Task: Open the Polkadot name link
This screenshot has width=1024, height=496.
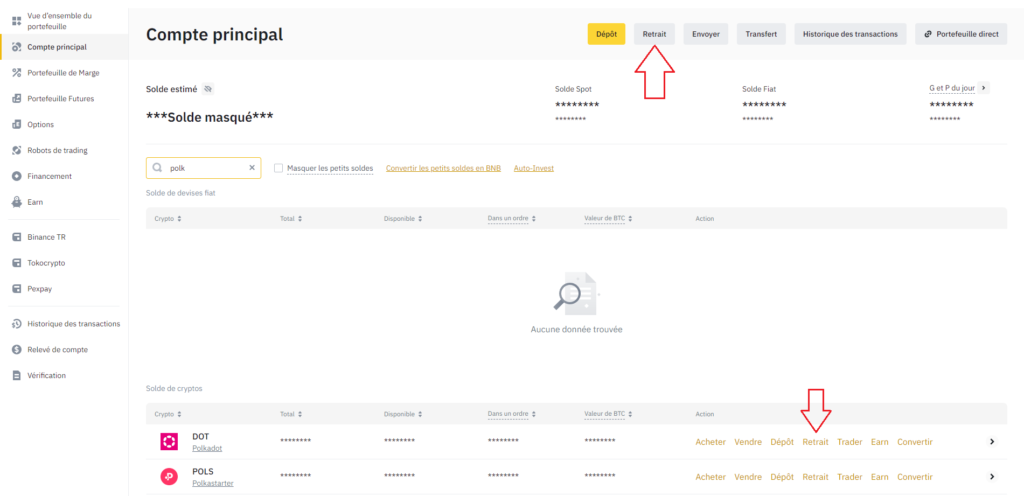Action: [208, 448]
